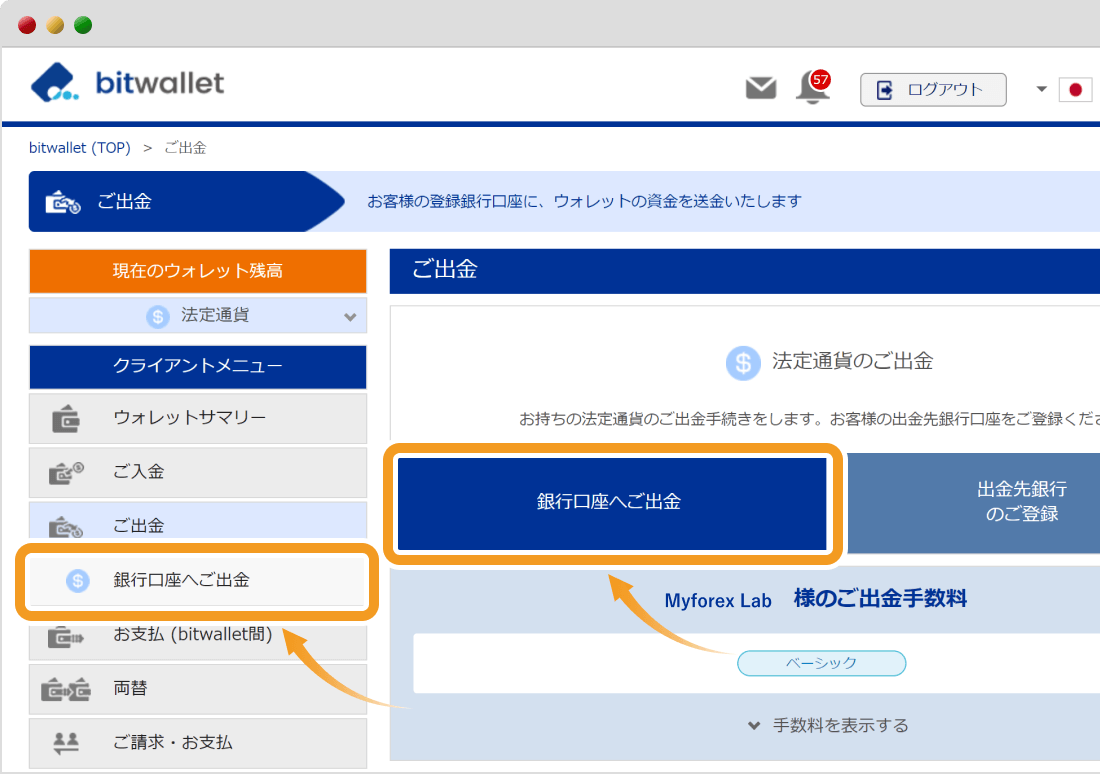The width and height of the screenshot is (1100, 774).
Task: Click the ベーシック status badge
Action: (821, 663)
